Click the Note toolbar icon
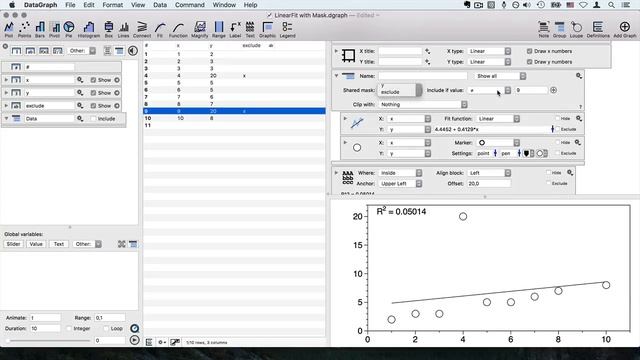This screenshot has width=640, height=360. pos(544,29)
